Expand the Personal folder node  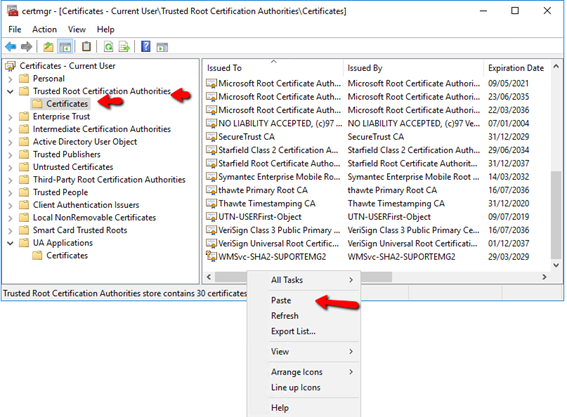[x=10, y=79]
